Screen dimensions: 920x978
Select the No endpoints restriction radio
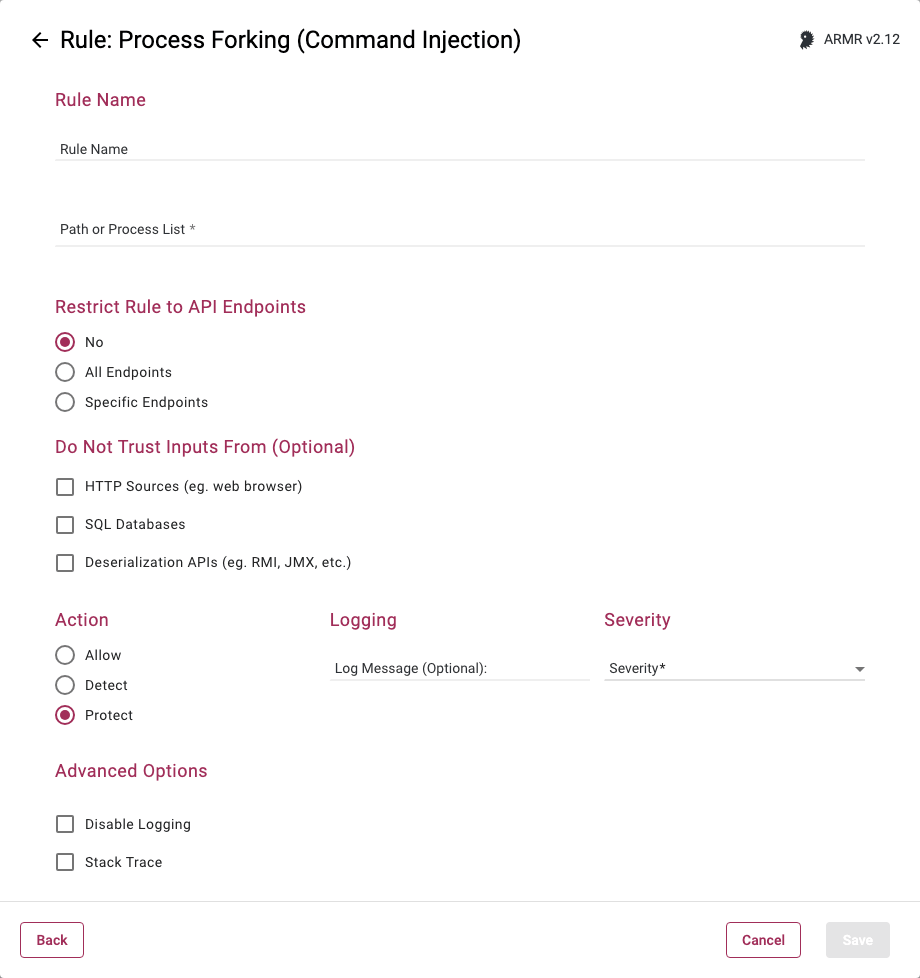click(65, 342)
